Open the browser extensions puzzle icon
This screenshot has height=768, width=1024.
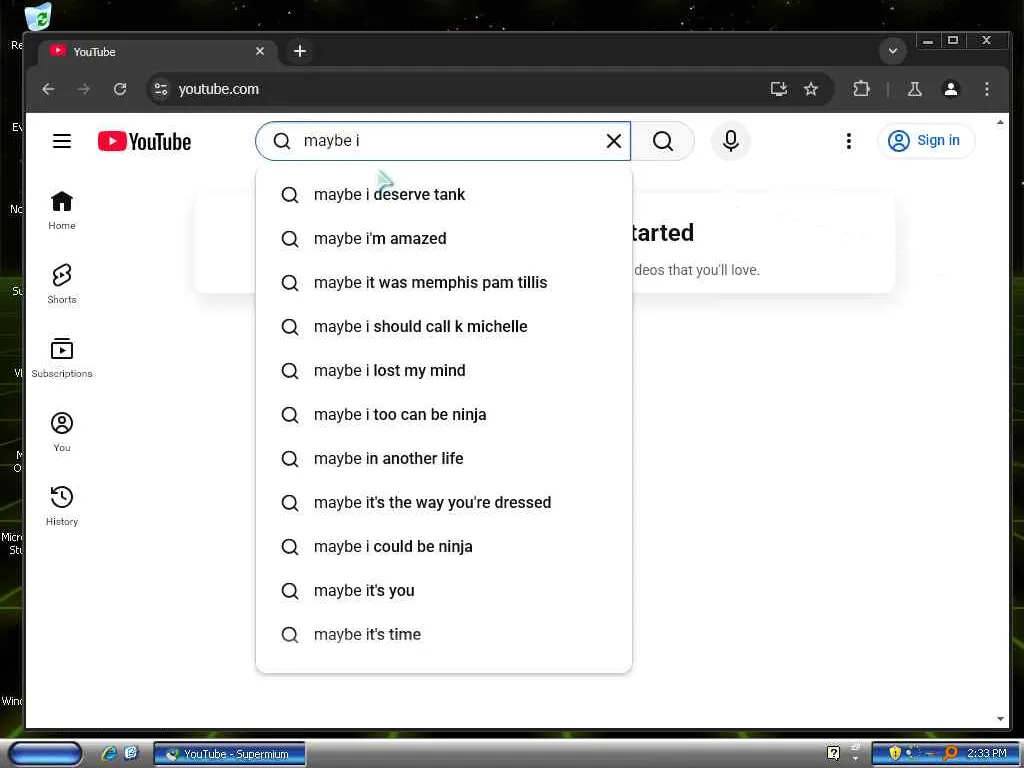click(x=861, y=89)
